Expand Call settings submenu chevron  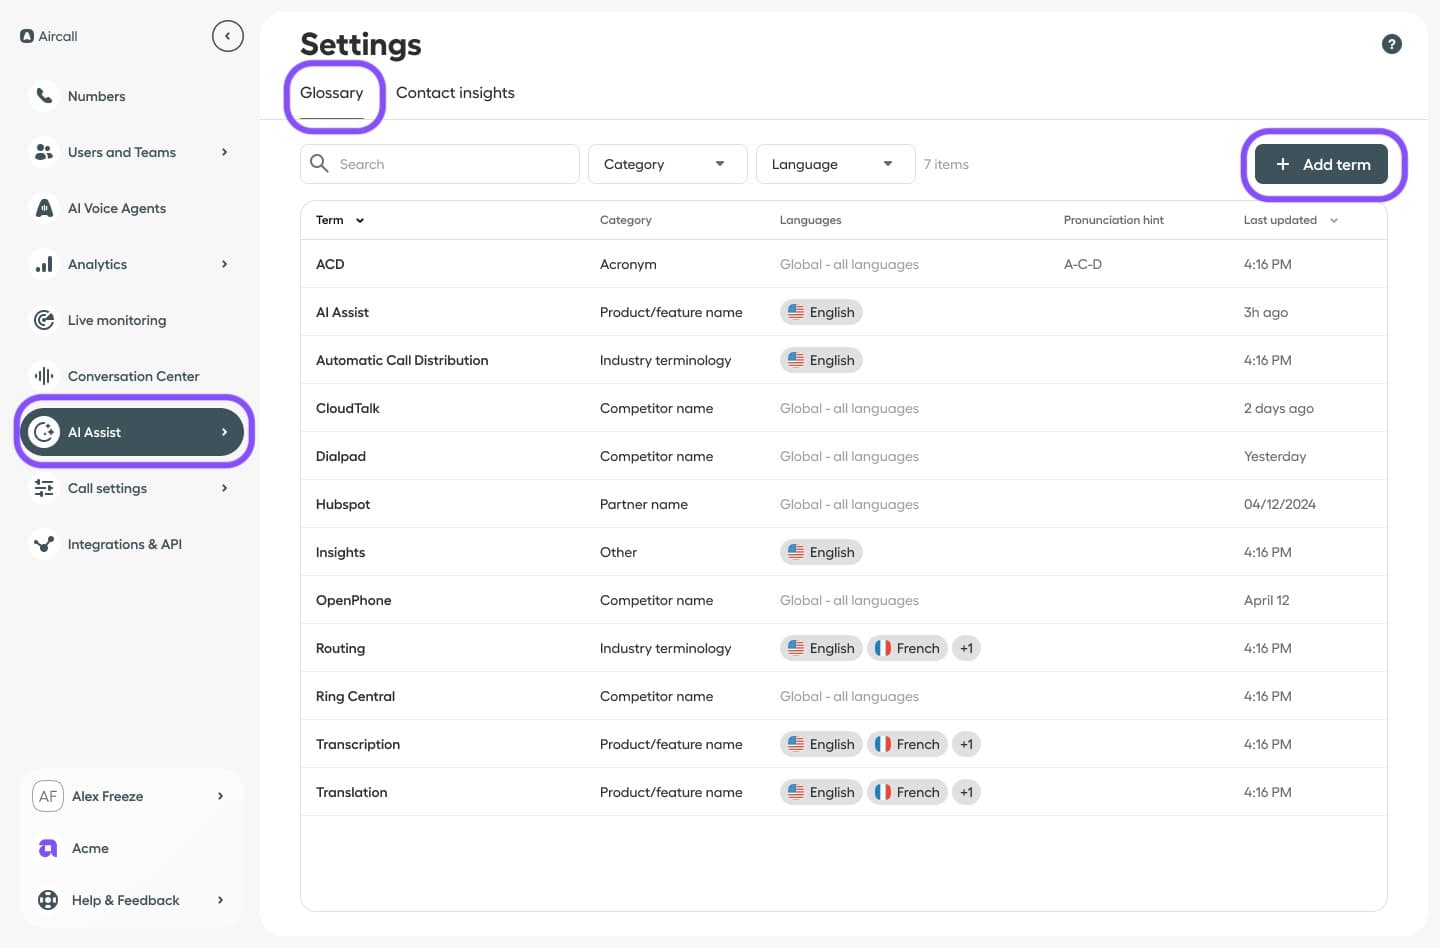[224, 488]
